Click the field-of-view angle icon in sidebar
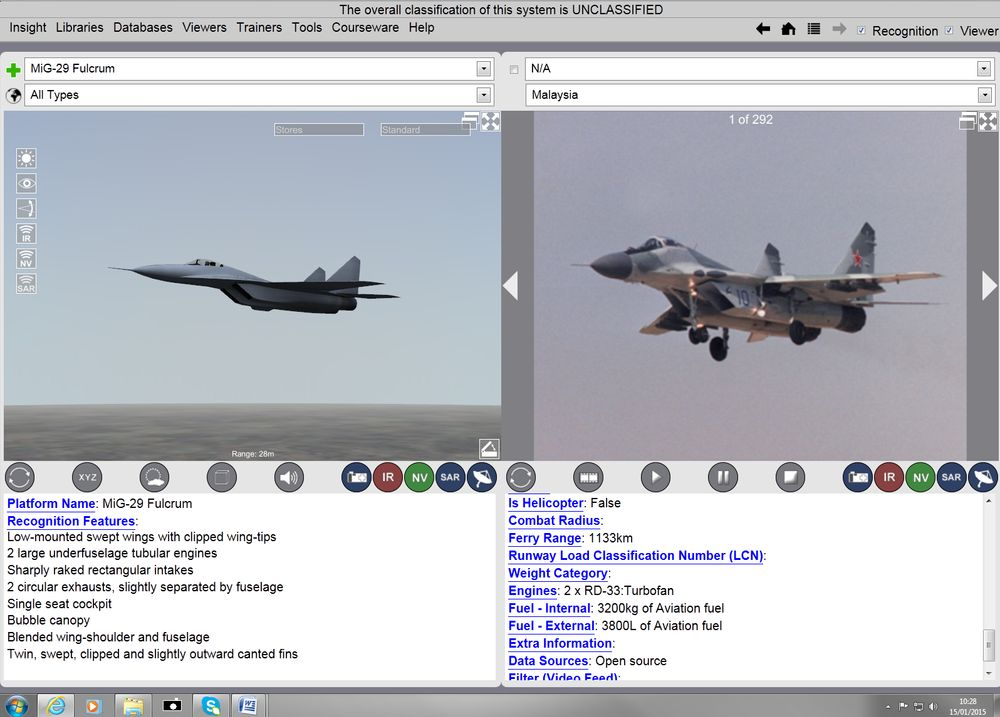 click(x=26, y=209)
